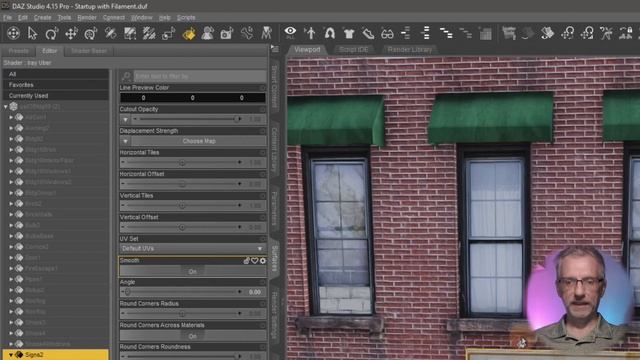Click the Vertical Offset slider
This screenshot has width=640, height=360.
pos(182,227)
